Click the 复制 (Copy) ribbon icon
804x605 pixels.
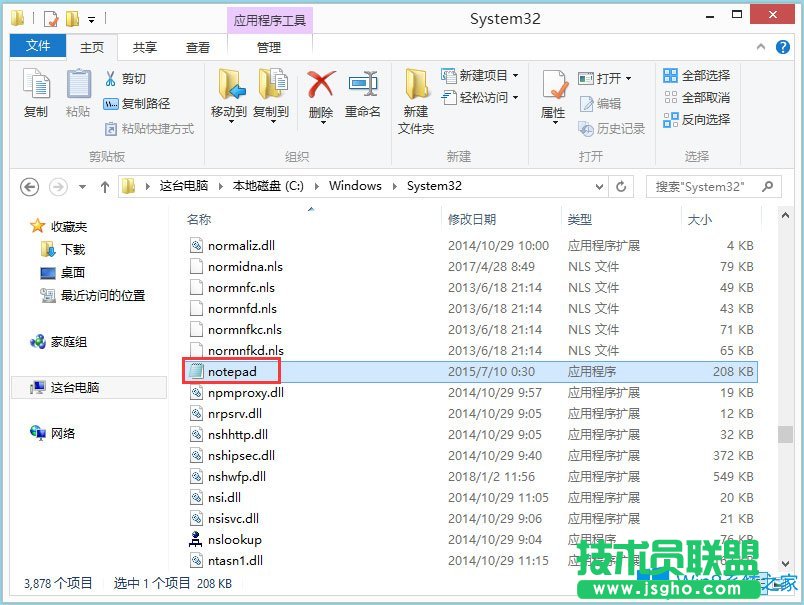(35, 92)
